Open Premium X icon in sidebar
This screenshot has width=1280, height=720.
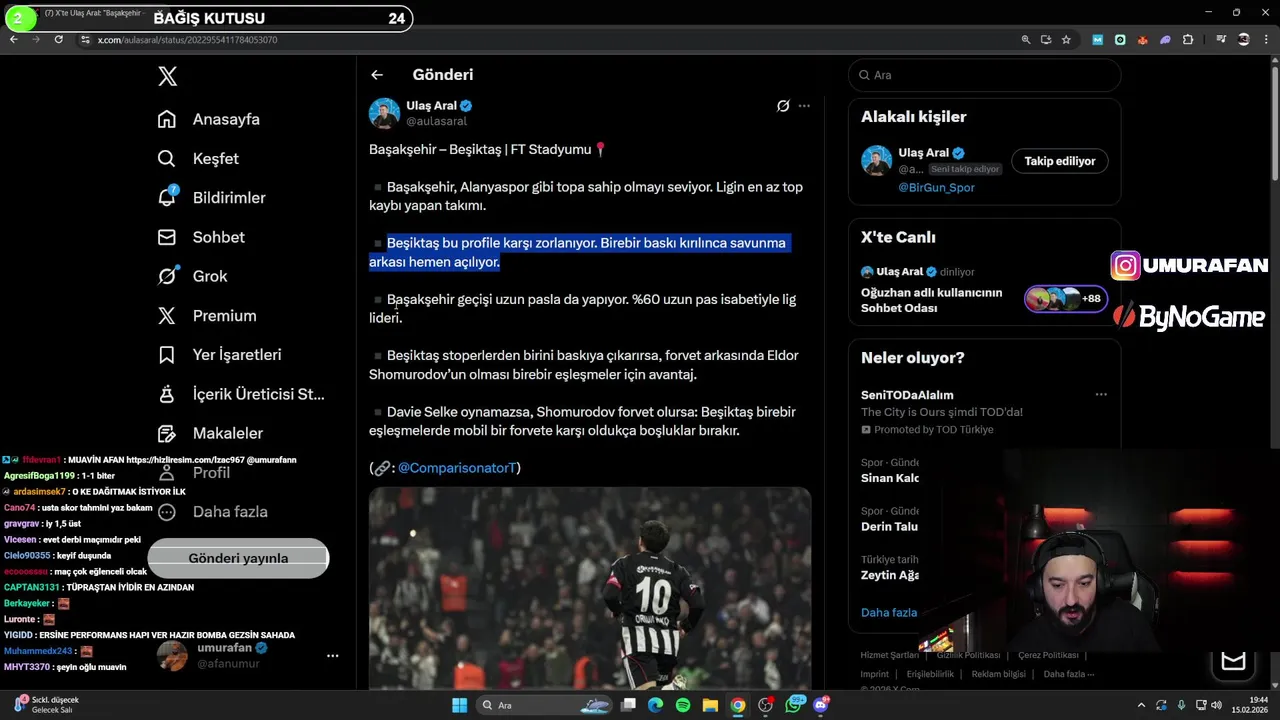tap(167, 315)
